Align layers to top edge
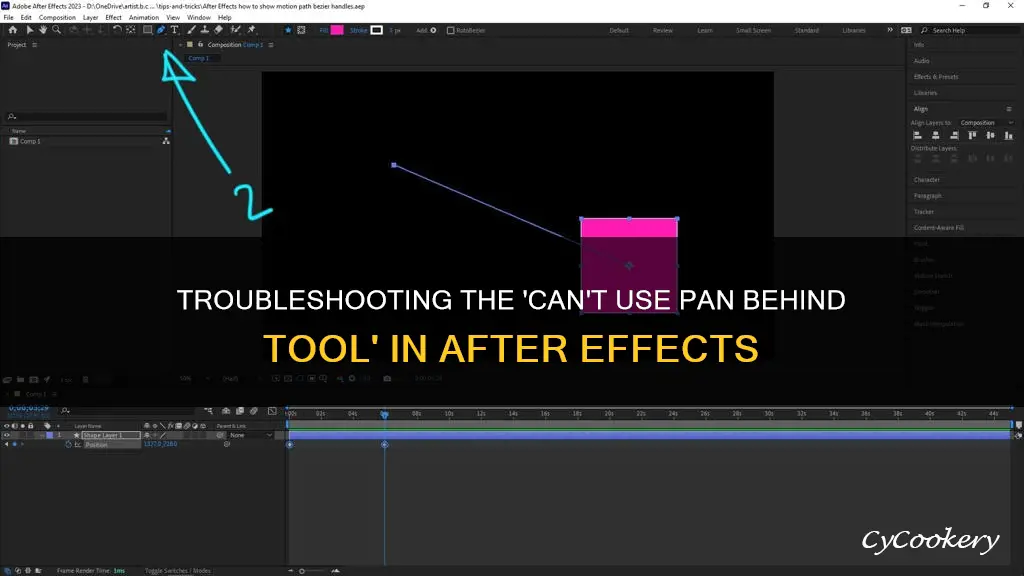 pos(972,135)
